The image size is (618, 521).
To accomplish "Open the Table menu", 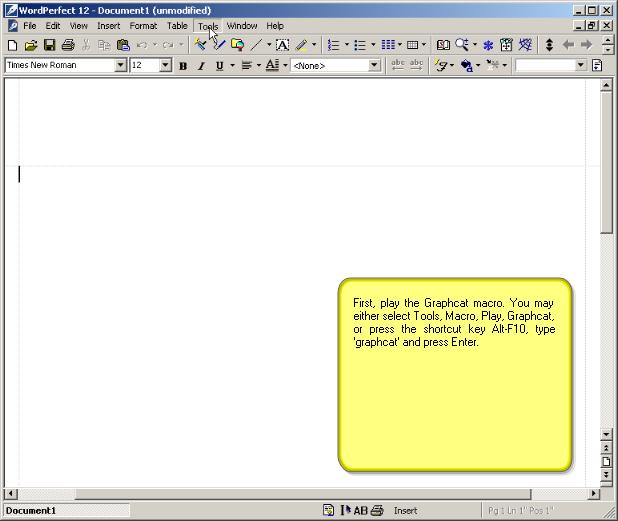I will [x=177, y=26].
